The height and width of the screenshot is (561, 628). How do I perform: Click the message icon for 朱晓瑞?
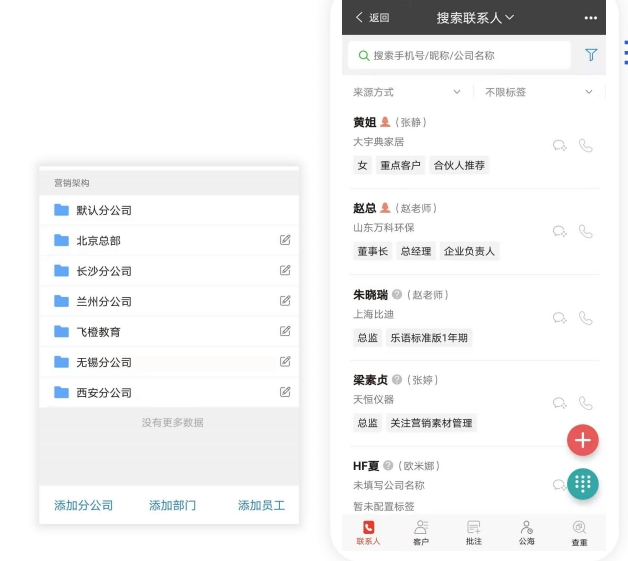pyautogui.click(x=560, y=318)
